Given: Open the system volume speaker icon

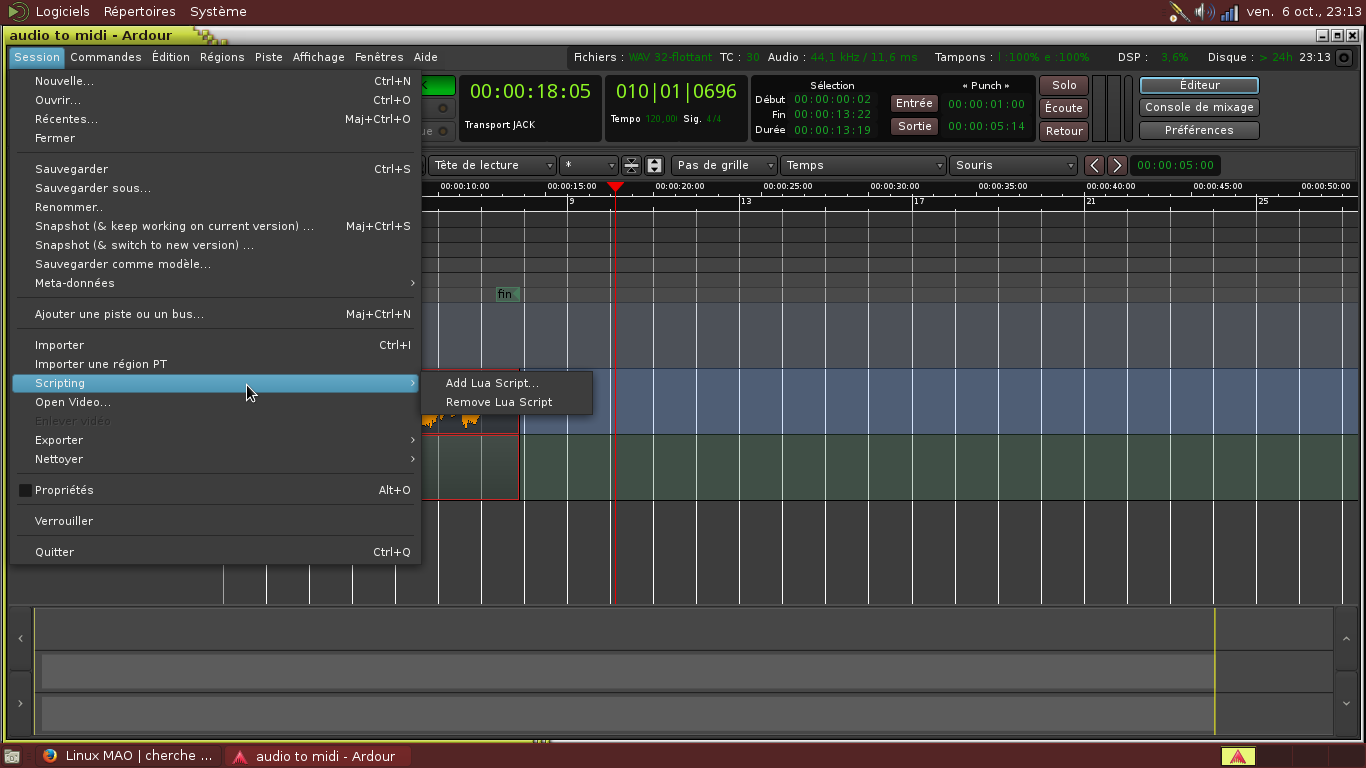Looking at the screenshot, I should [1204, 12].
